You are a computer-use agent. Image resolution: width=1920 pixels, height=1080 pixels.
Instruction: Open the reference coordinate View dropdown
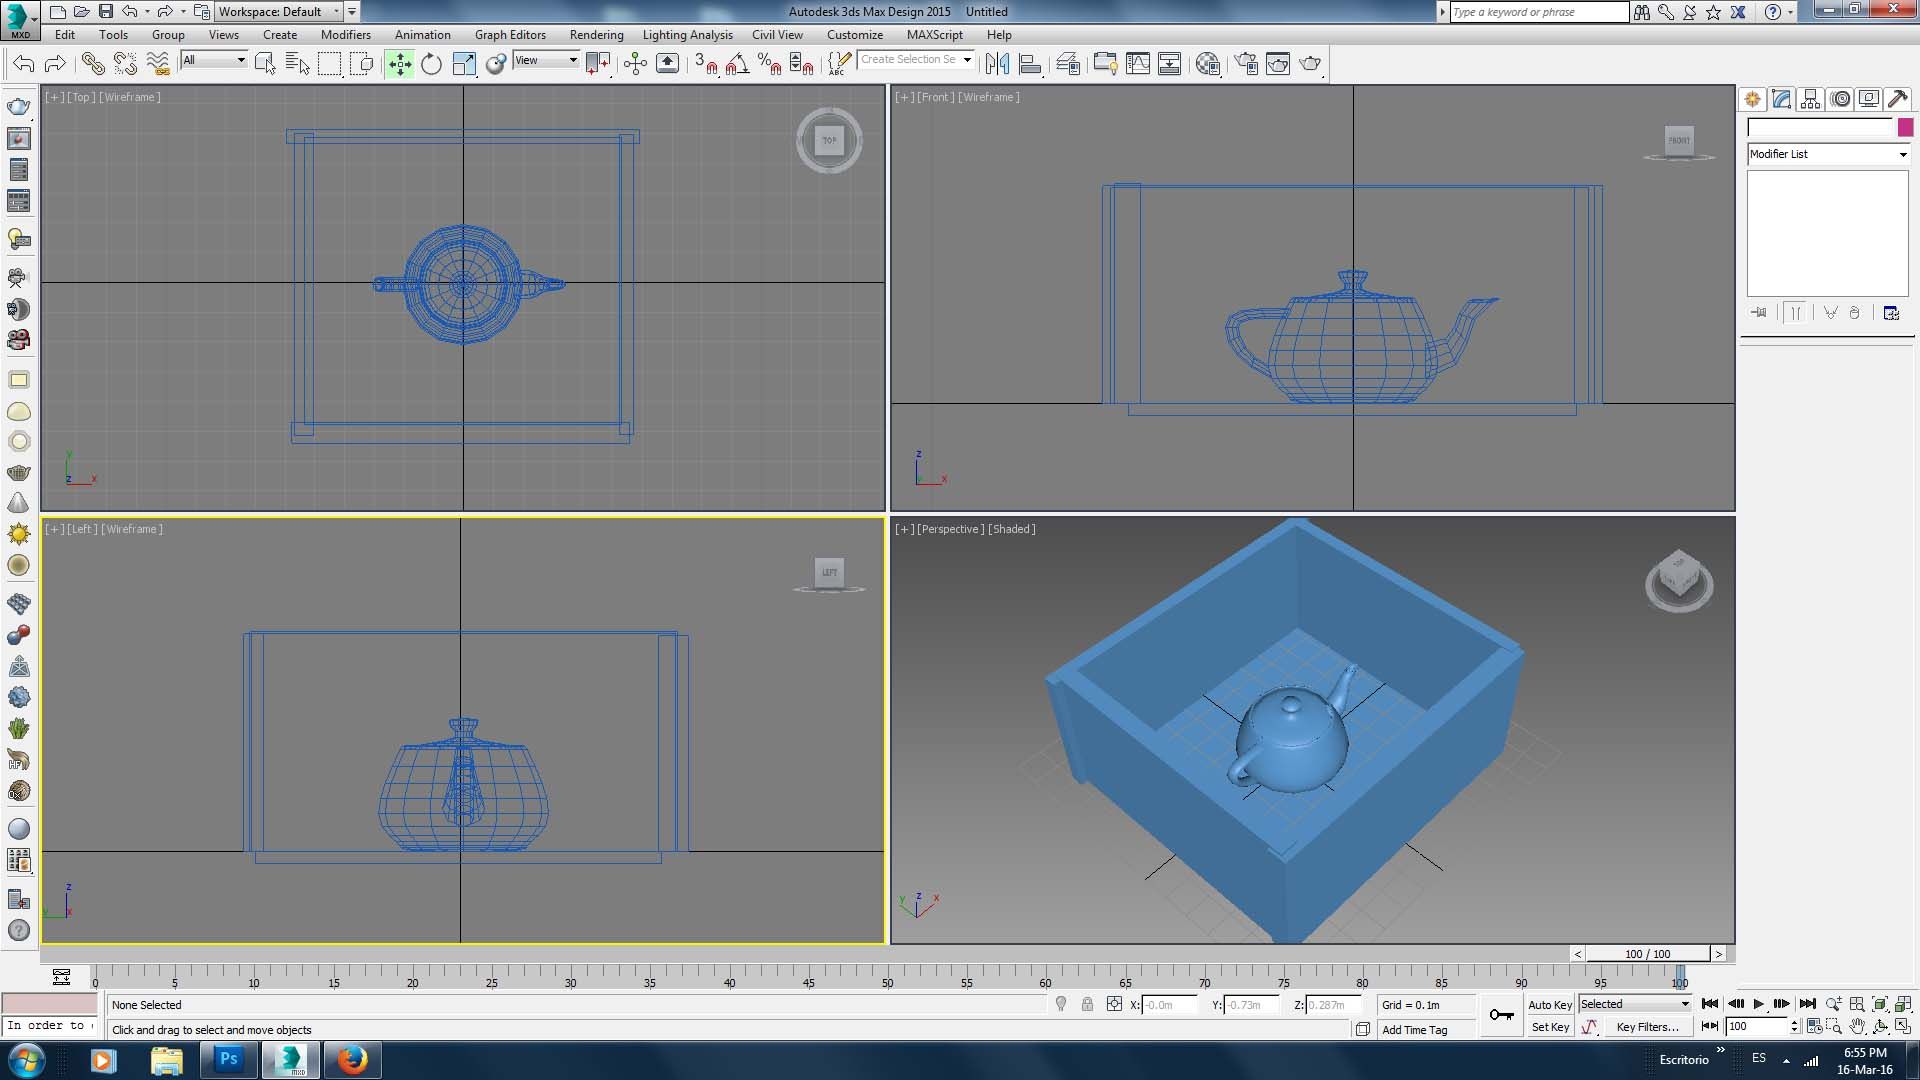[546, 60]
